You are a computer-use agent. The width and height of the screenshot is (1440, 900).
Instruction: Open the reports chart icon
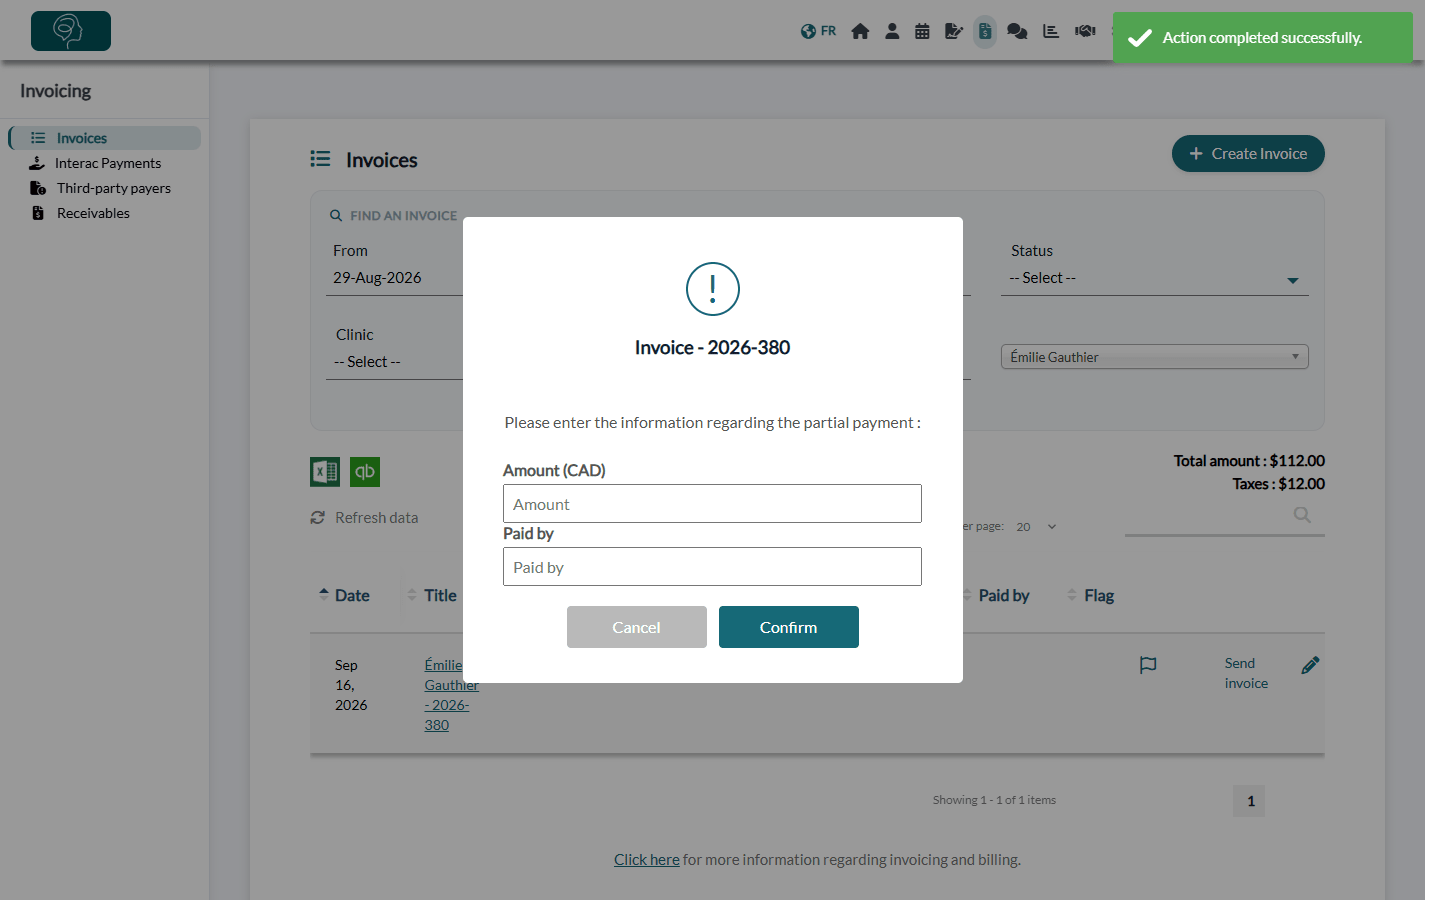click(x=1051, y=31)
